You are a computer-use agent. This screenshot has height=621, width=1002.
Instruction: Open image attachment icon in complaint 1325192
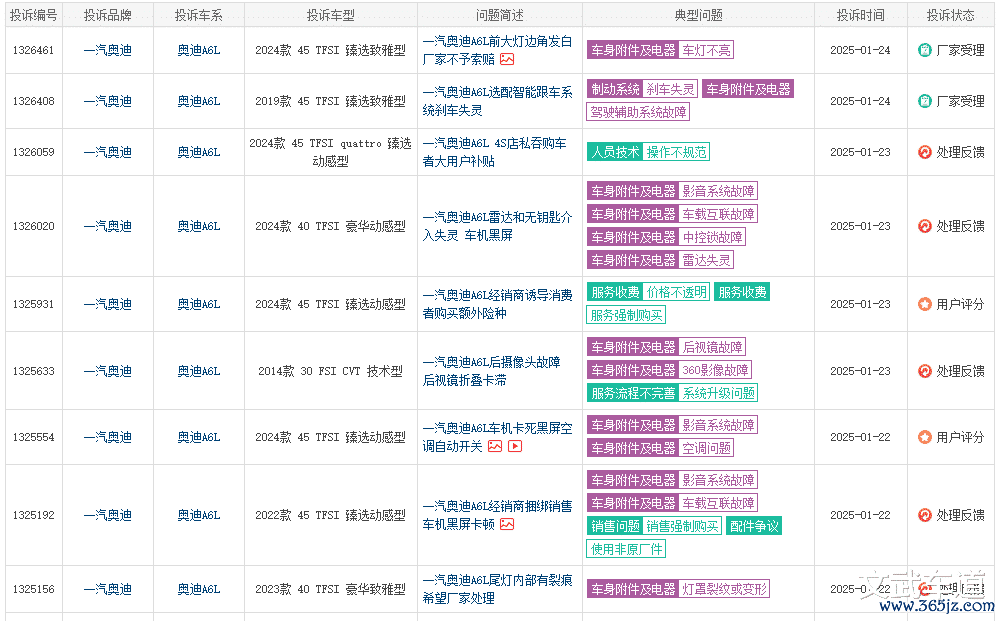coord(507,525)
